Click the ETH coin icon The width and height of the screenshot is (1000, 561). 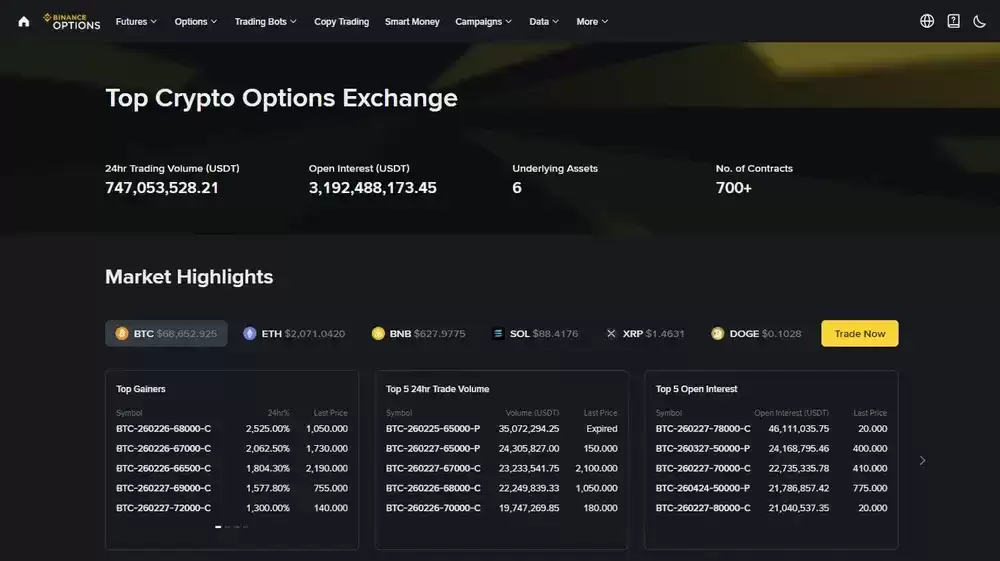[249, 333]
